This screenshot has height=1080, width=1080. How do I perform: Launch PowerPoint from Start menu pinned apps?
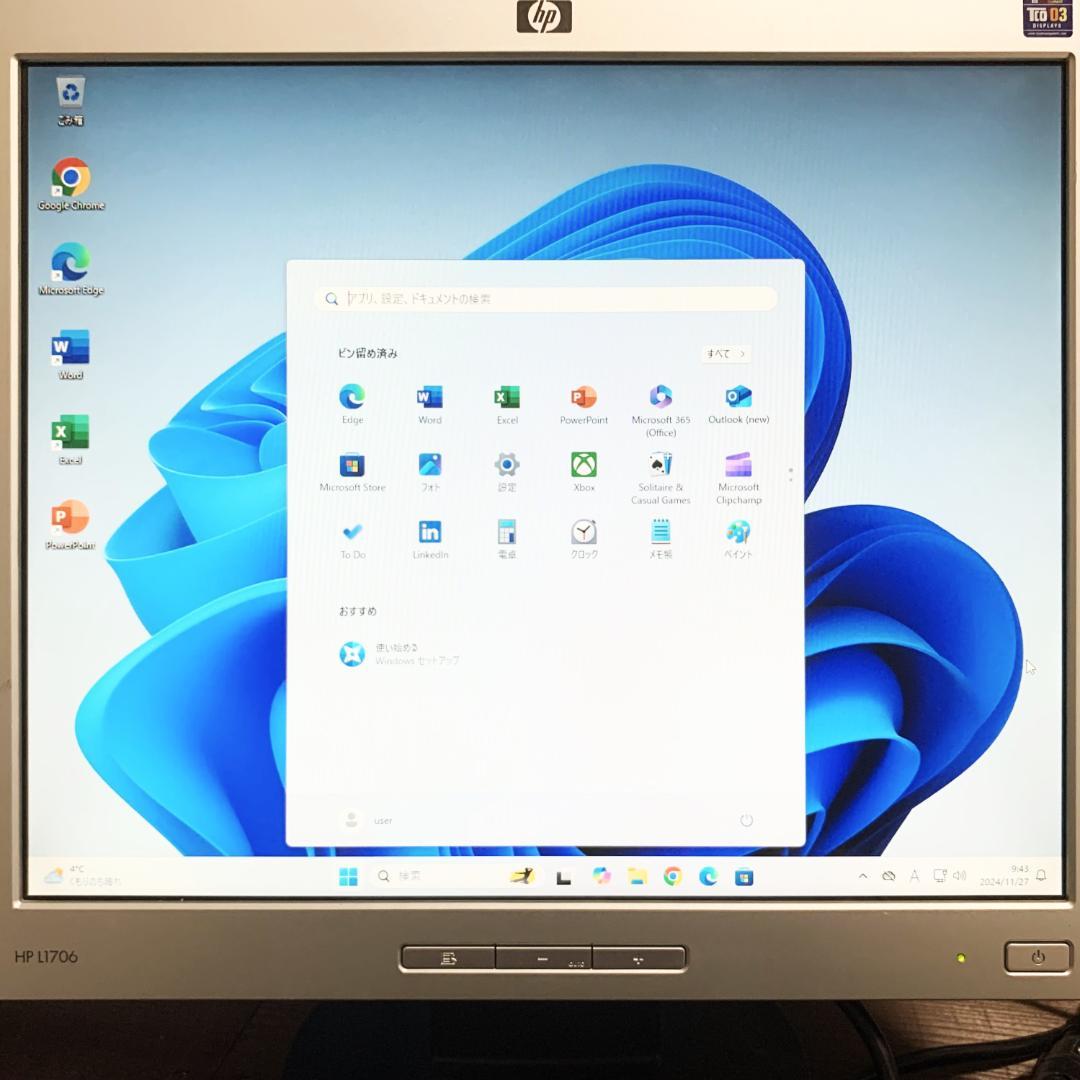point(584,404)
